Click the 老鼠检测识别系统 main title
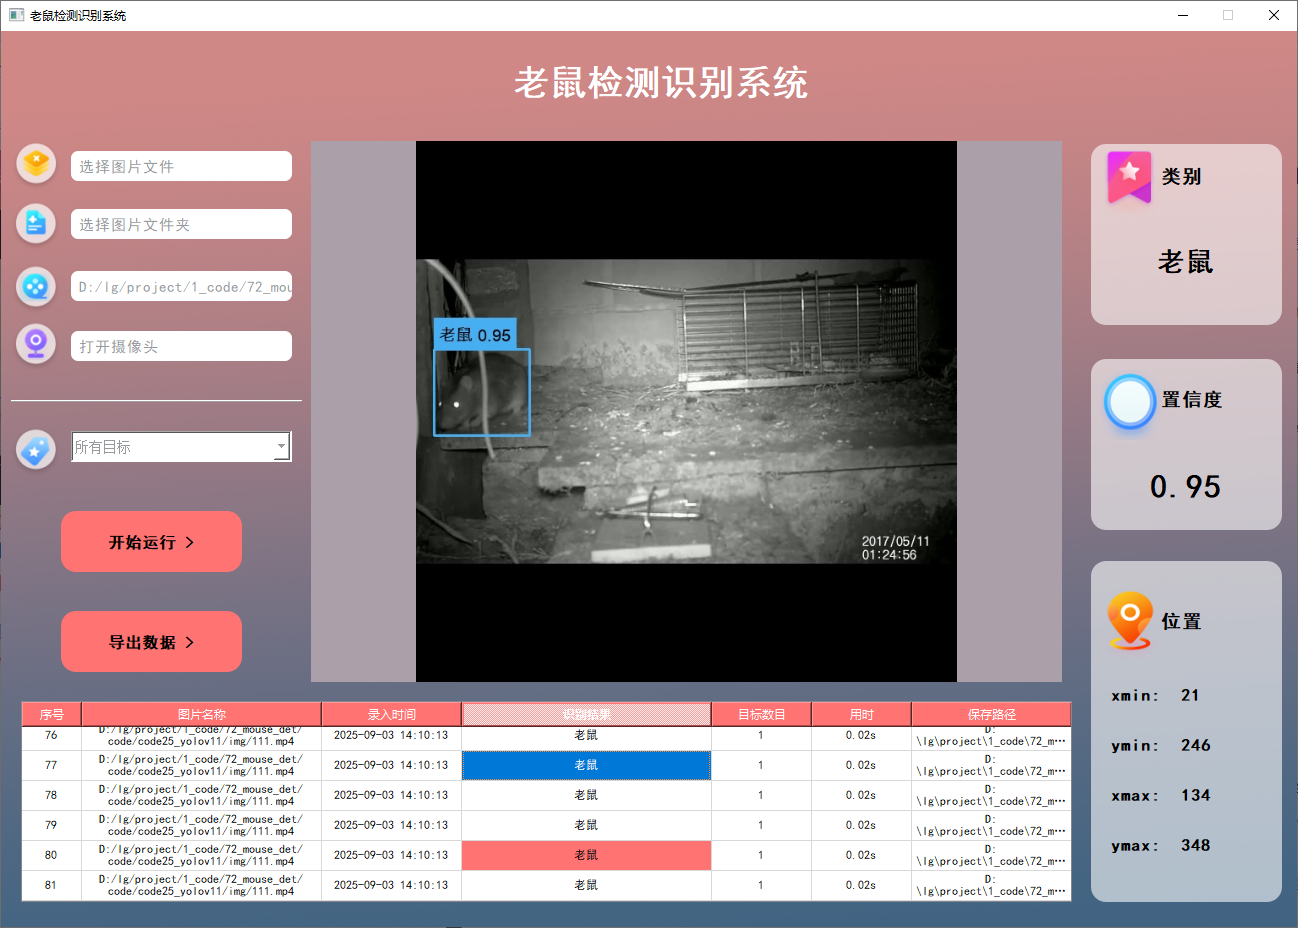 pyautogui.click(x=661, y=83)
